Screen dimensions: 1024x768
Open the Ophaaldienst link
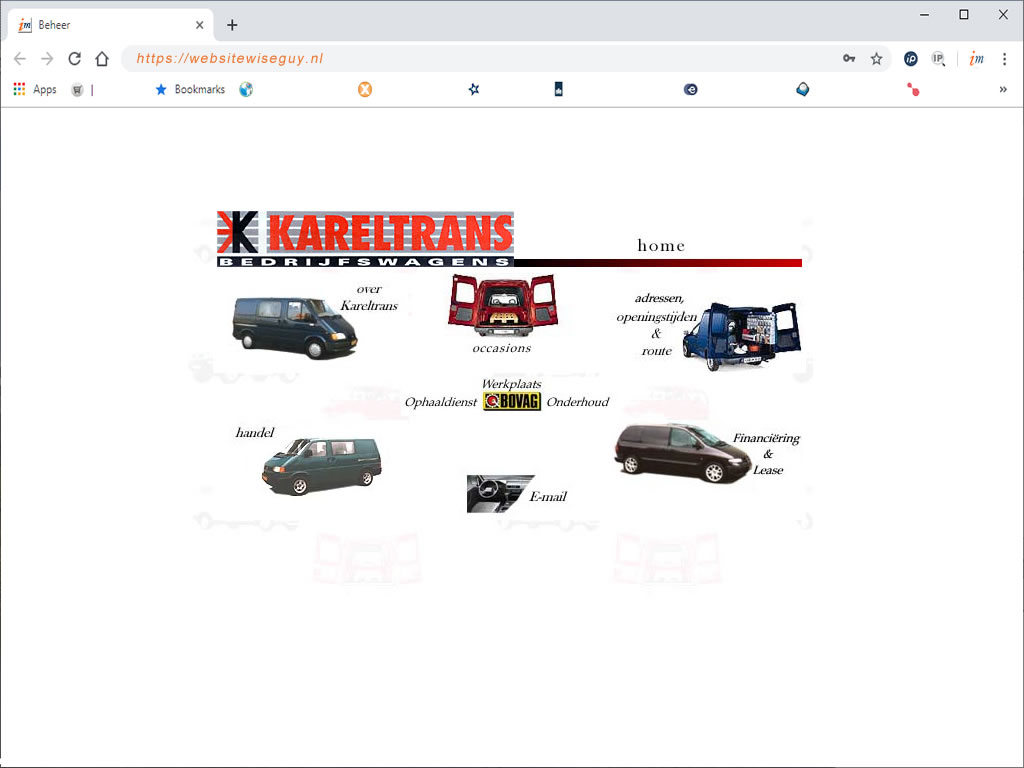pos(441,402)
